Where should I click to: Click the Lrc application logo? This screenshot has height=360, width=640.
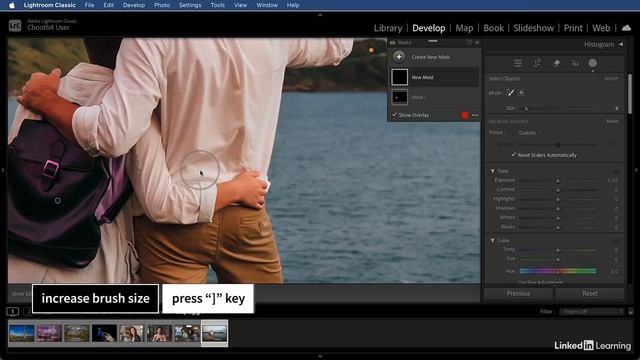coord(15,25)
